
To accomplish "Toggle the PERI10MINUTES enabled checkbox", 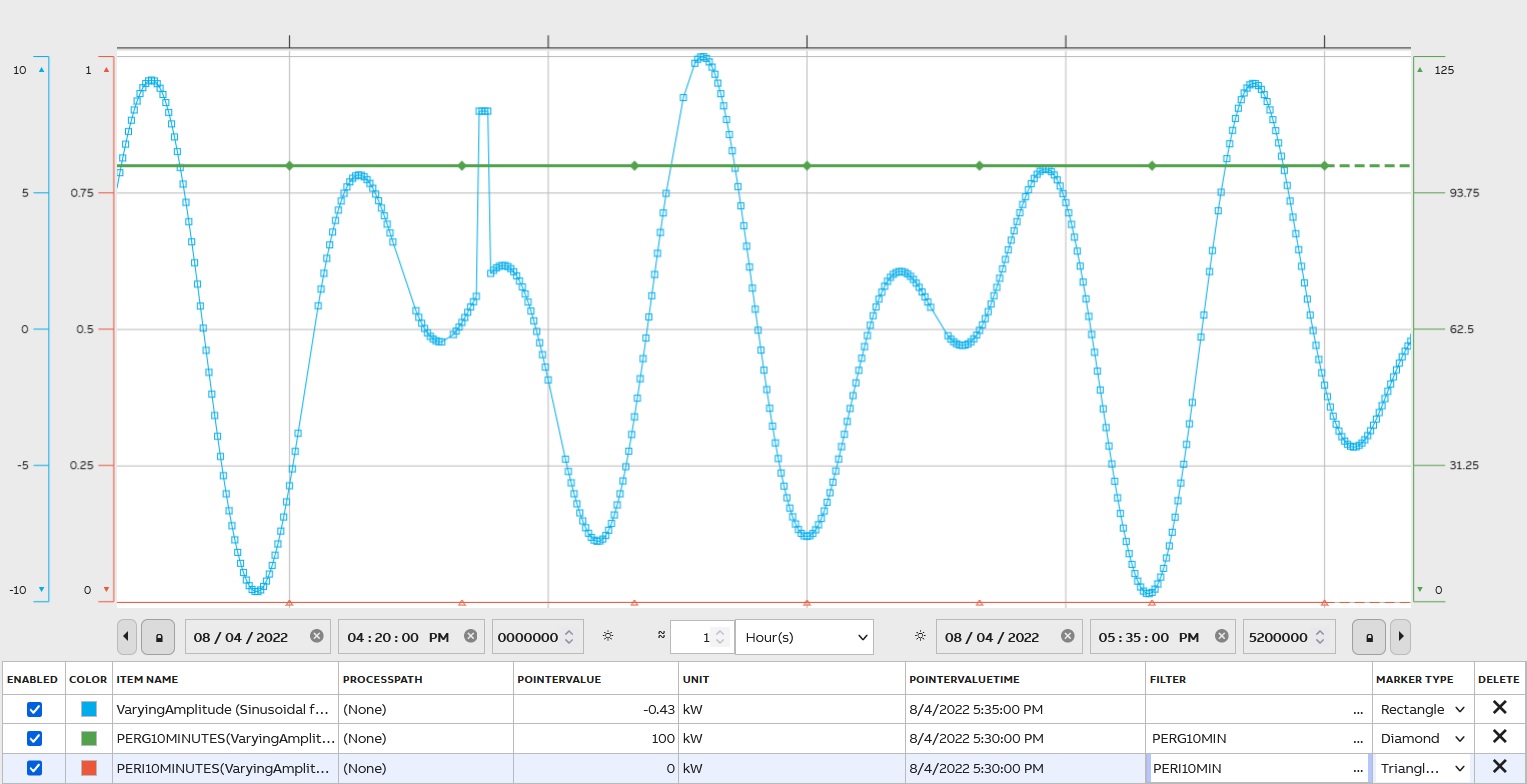I will point(34,768).
